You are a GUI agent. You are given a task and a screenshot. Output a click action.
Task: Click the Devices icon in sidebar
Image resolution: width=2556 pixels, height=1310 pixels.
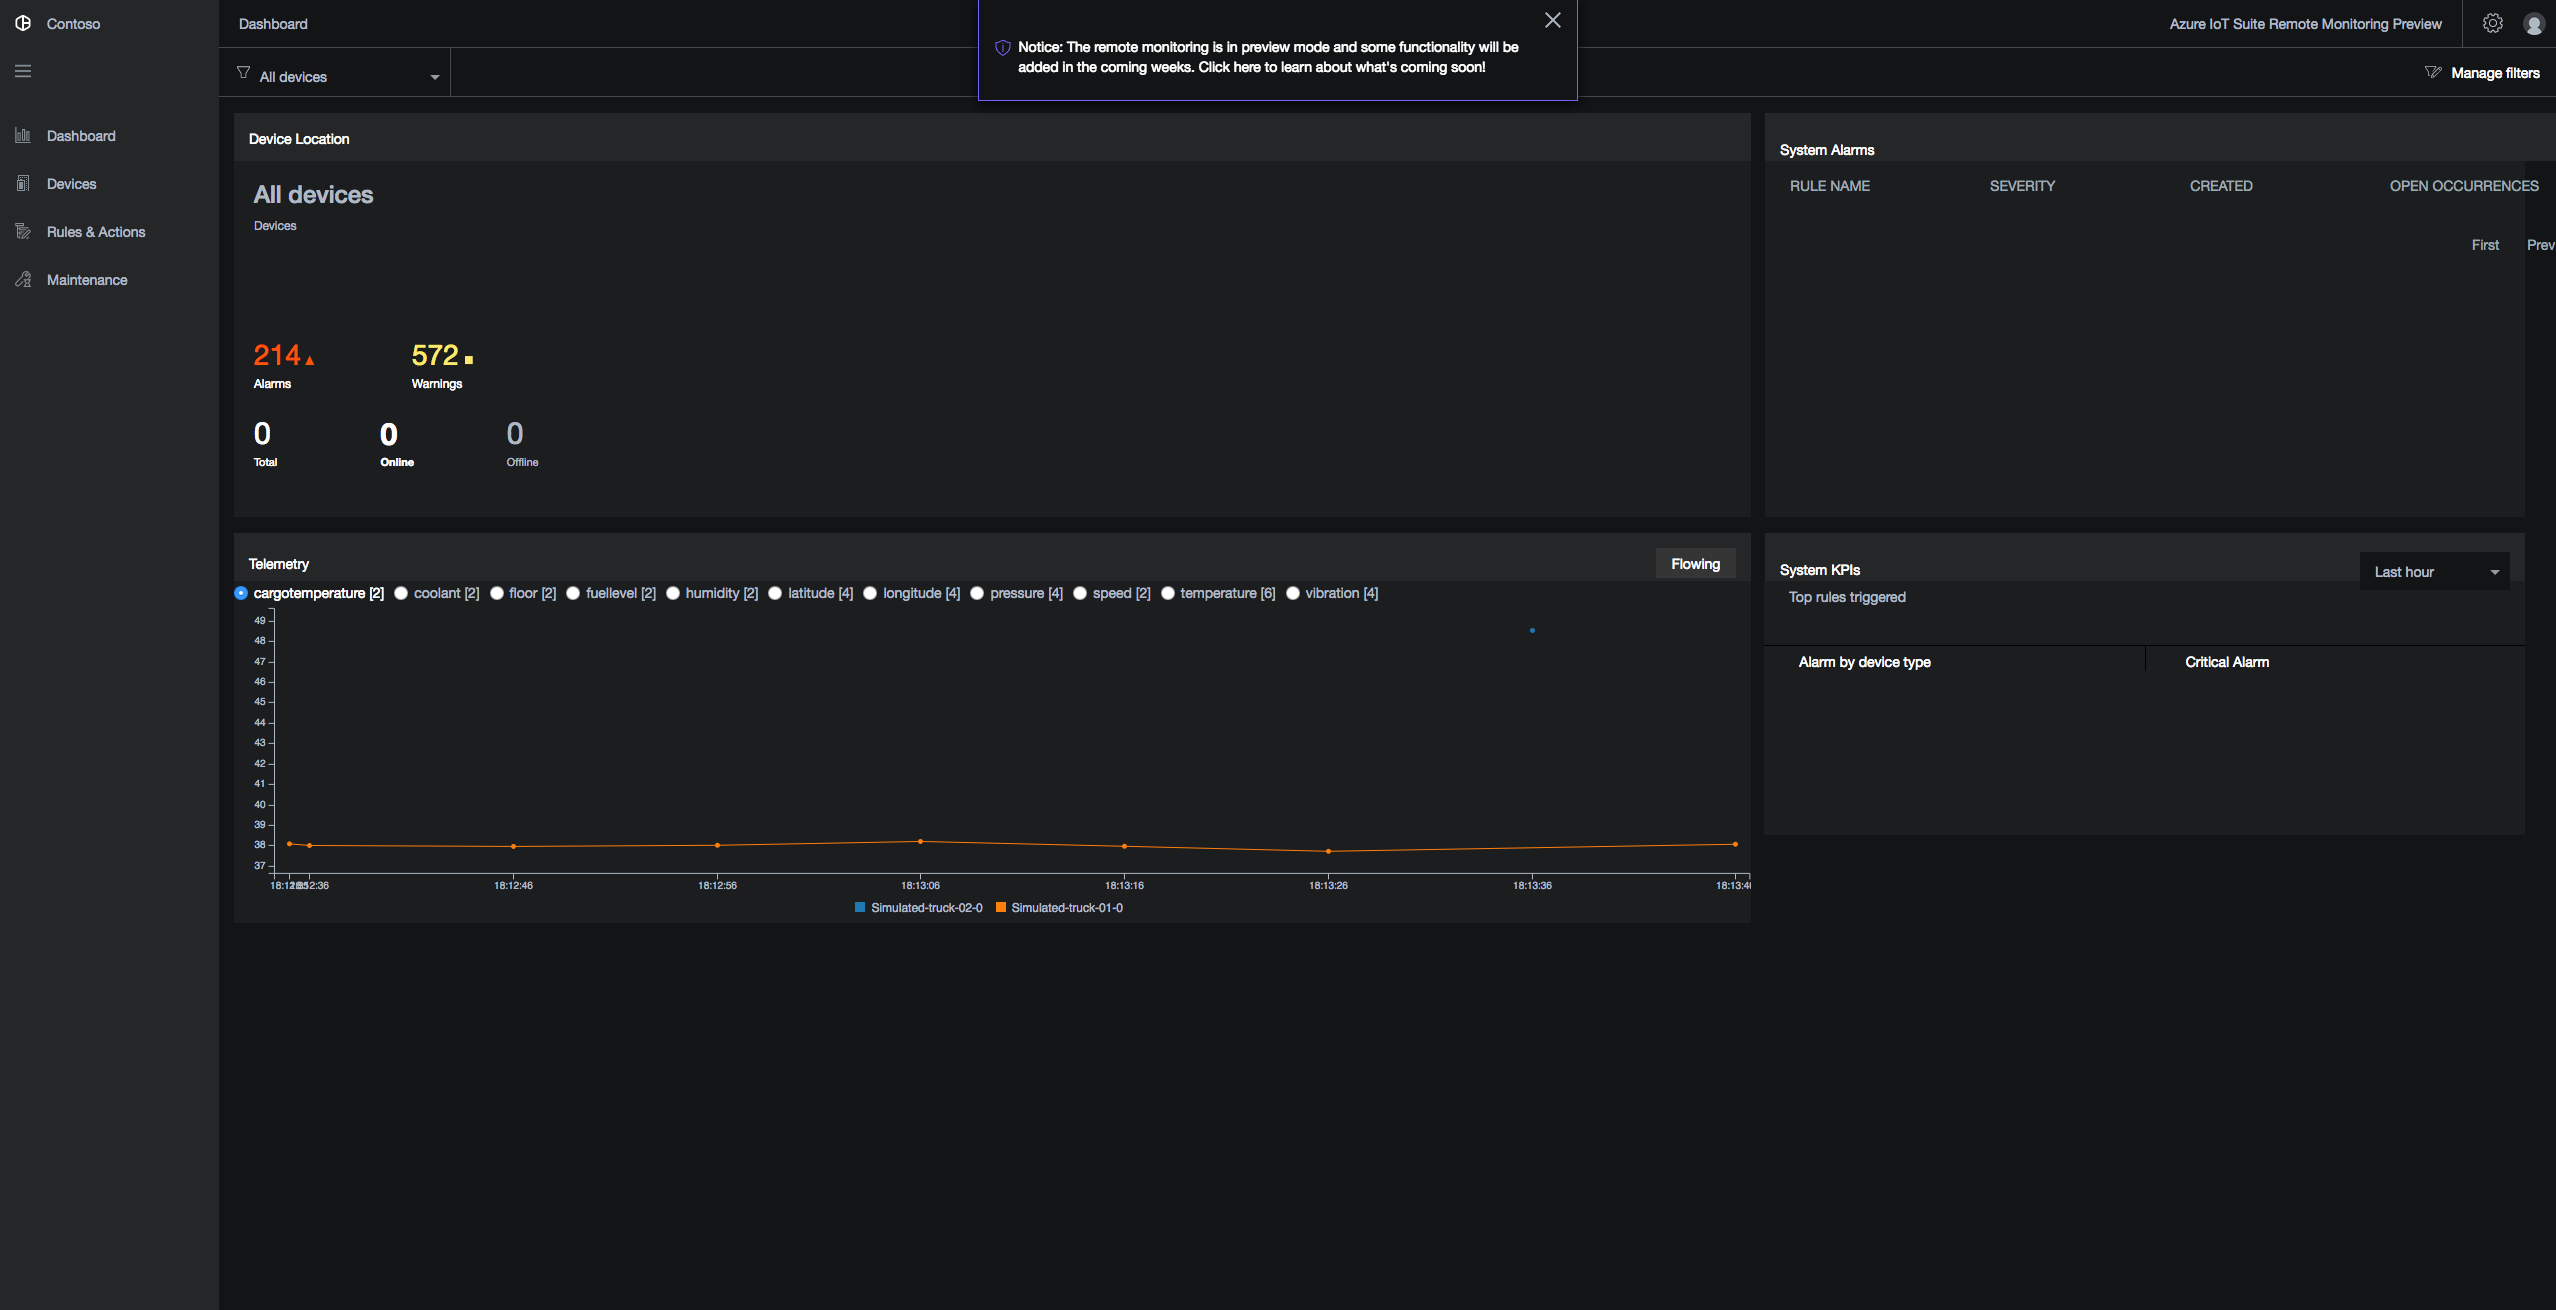[x=23, y=183]
